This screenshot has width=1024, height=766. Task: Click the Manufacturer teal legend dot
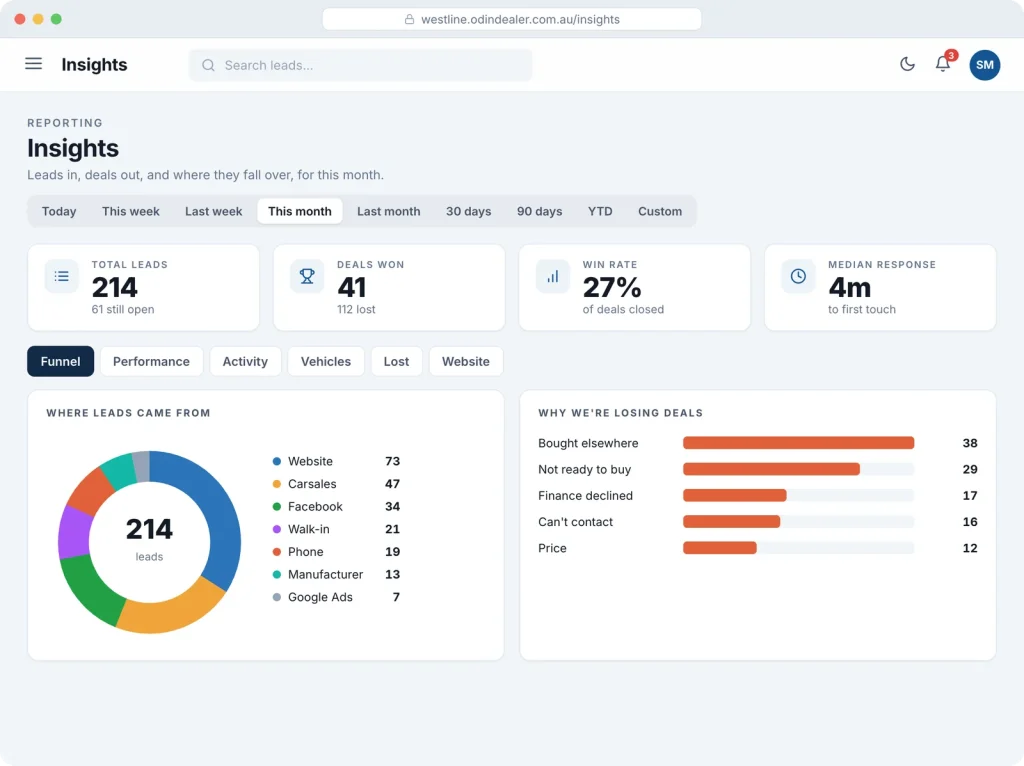coord(277,575)
